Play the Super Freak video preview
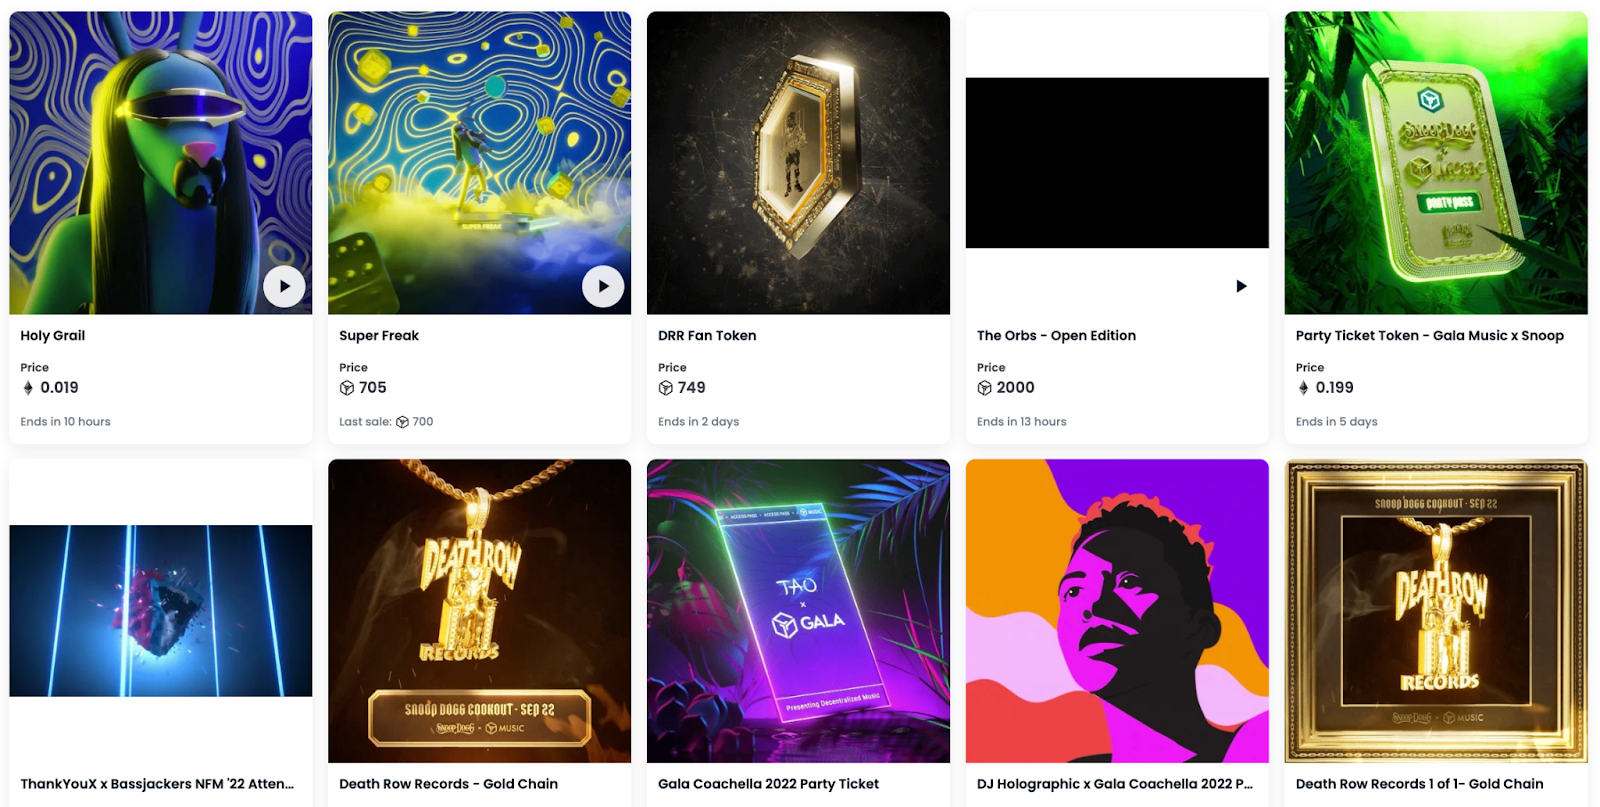Screen dimensions: 1600x807 [603, 286]
